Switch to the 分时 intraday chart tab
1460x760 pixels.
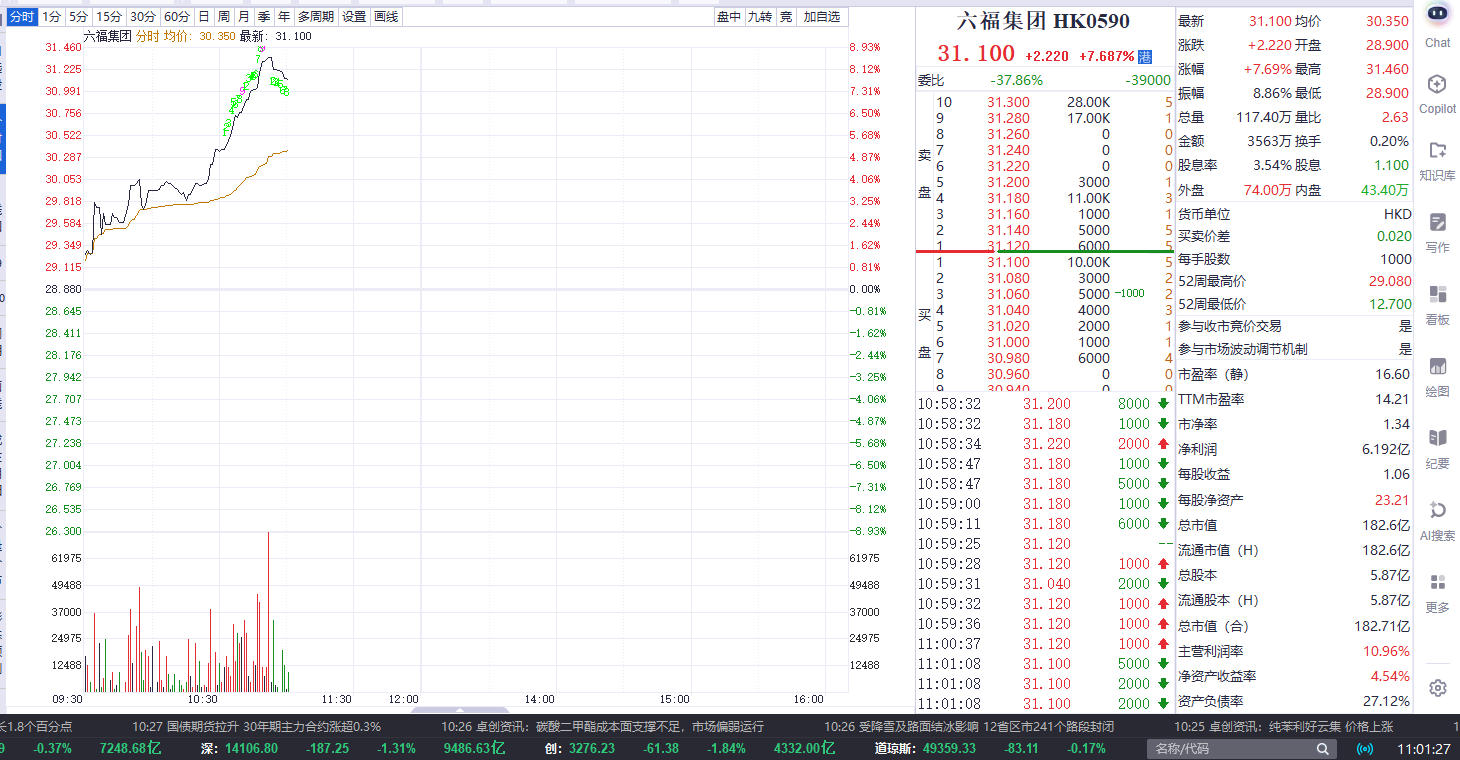(x=23, y=17)
